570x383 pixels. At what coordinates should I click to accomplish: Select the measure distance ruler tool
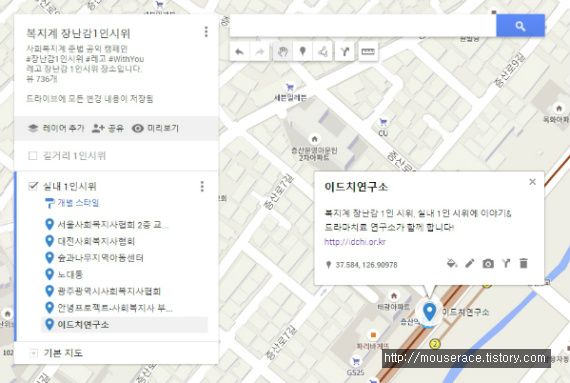pyautogui.click(x=368, y=52)
